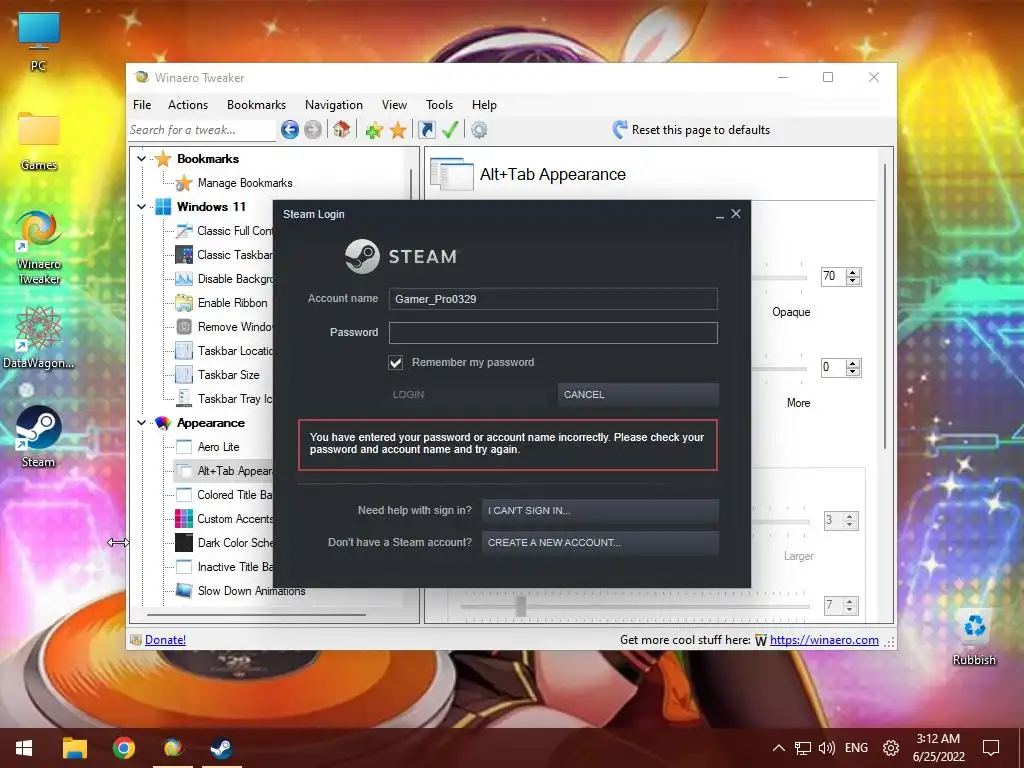Decrease the value 0 spinner down arrow
1024x768 pixels.
click(853, 372)
